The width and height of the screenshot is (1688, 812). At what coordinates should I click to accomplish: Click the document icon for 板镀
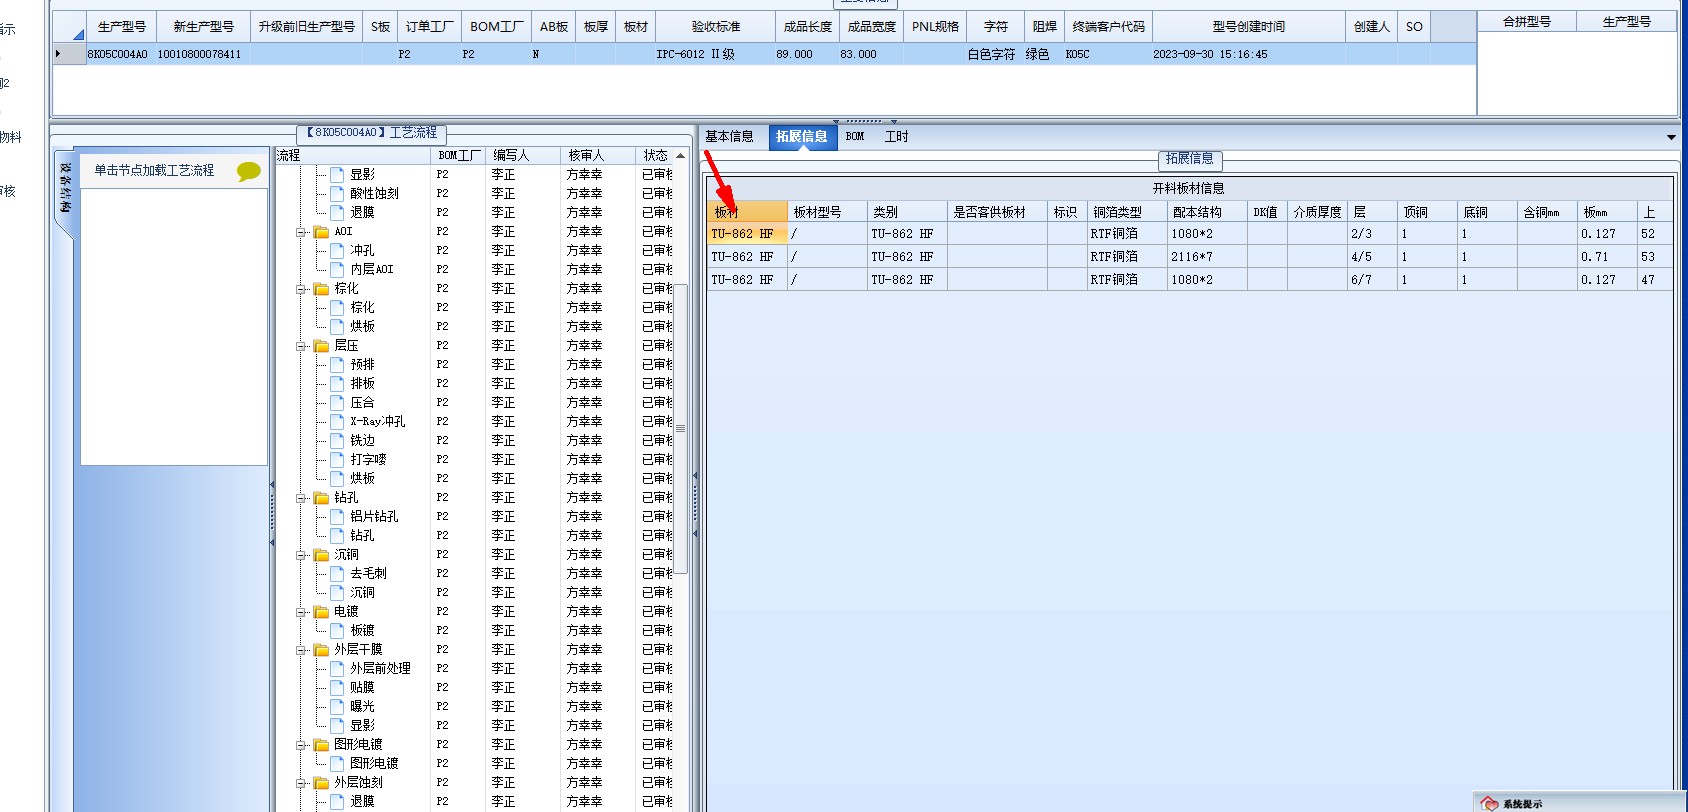coord(337,630)
